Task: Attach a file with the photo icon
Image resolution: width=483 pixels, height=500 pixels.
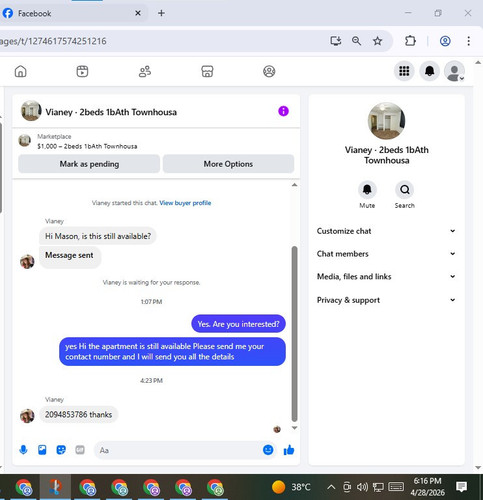Action: coord(42,450)
